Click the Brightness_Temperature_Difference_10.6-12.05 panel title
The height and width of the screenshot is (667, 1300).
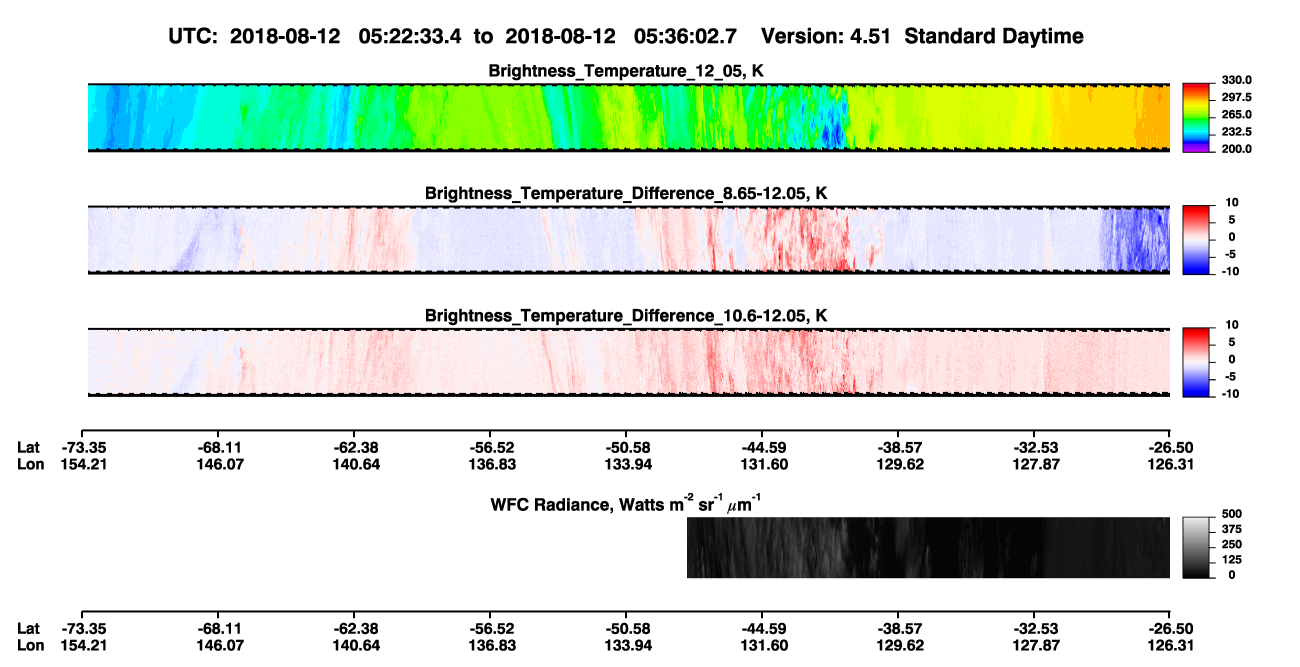(627, 315)
